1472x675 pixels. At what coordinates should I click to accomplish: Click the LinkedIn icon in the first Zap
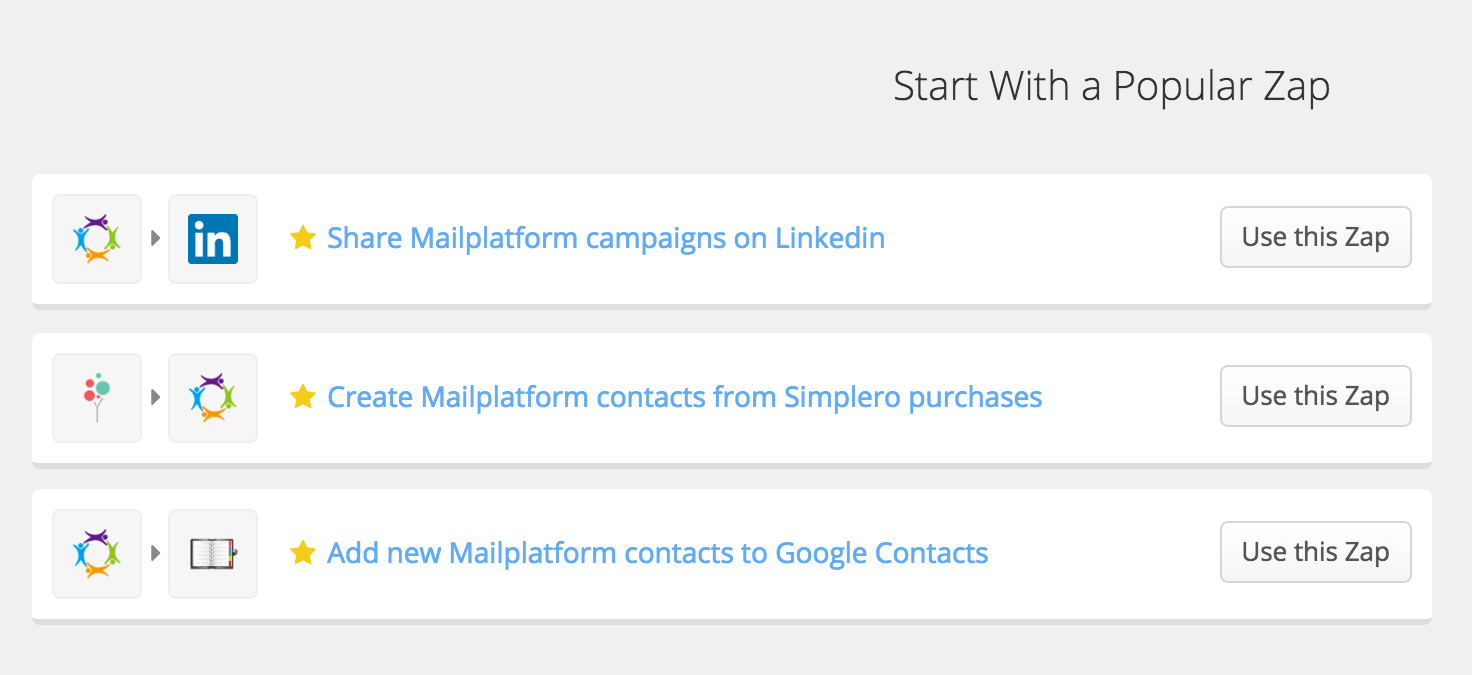click(x=213, y=239)
